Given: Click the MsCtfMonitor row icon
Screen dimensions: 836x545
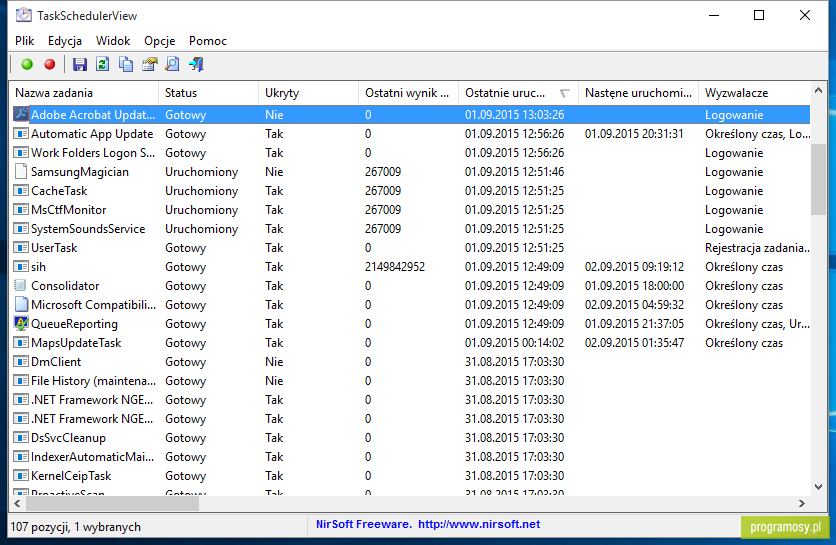Looking at the screenshot, I should (x=21, y=210).
